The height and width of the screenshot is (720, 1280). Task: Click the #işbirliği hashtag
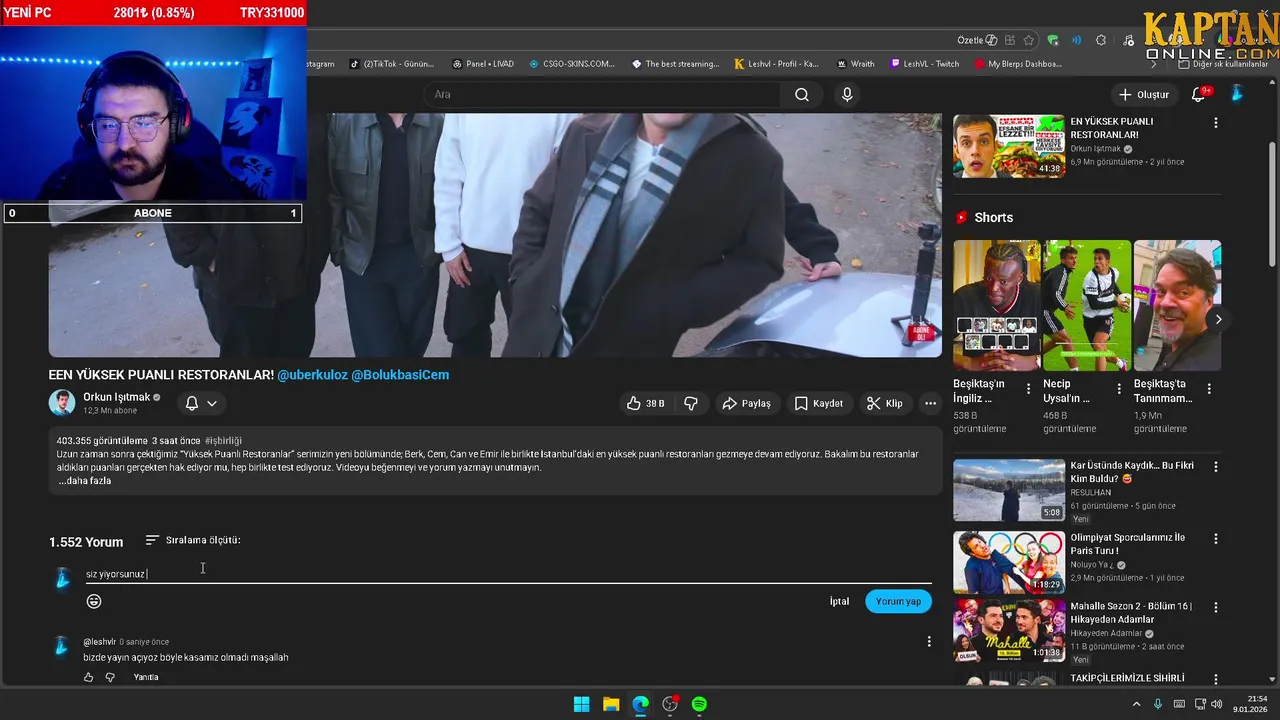tap(223, 441)
